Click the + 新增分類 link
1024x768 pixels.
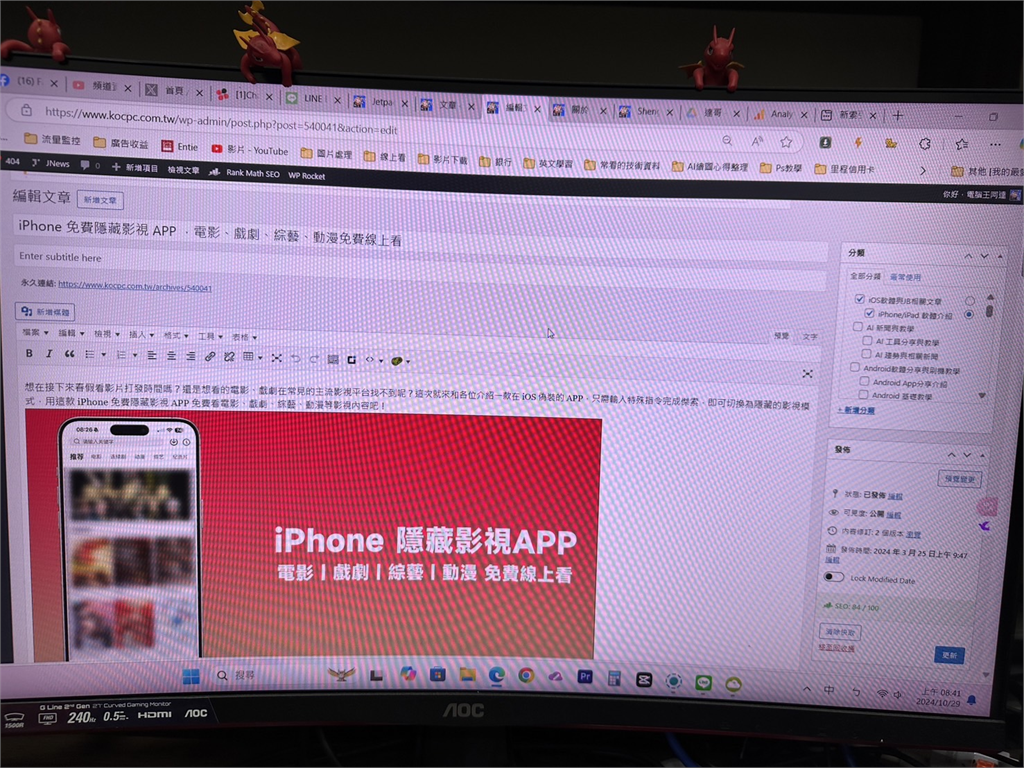[x=856, y=409]
